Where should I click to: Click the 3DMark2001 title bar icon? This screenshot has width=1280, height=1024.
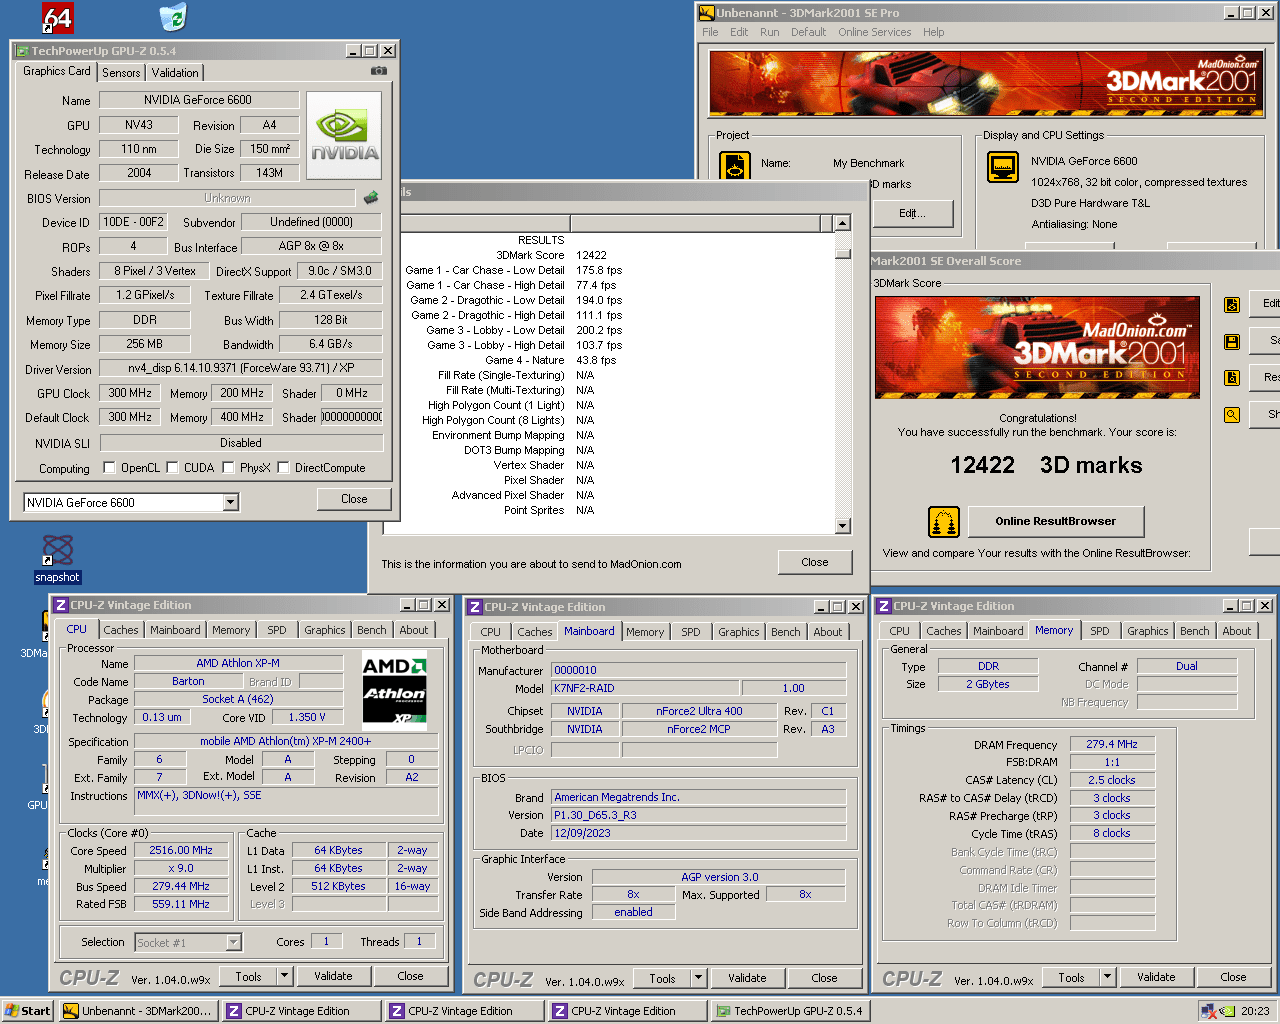[x=706, y=13]
